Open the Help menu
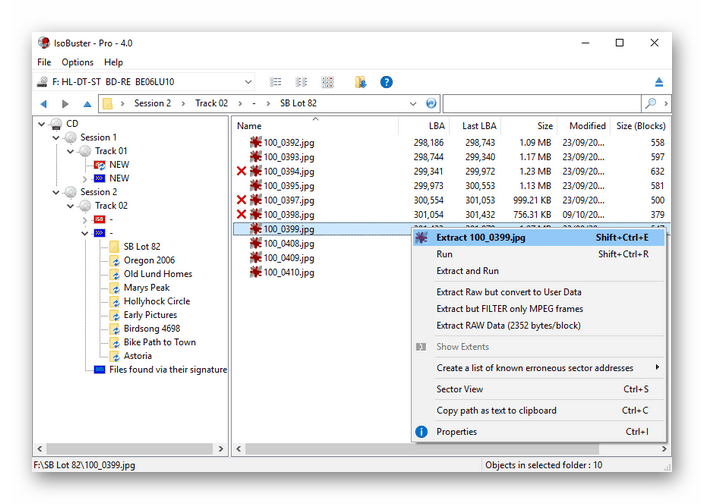Image resolution: width=704 pixels, height=504 pixels. (x=114, y=62)
